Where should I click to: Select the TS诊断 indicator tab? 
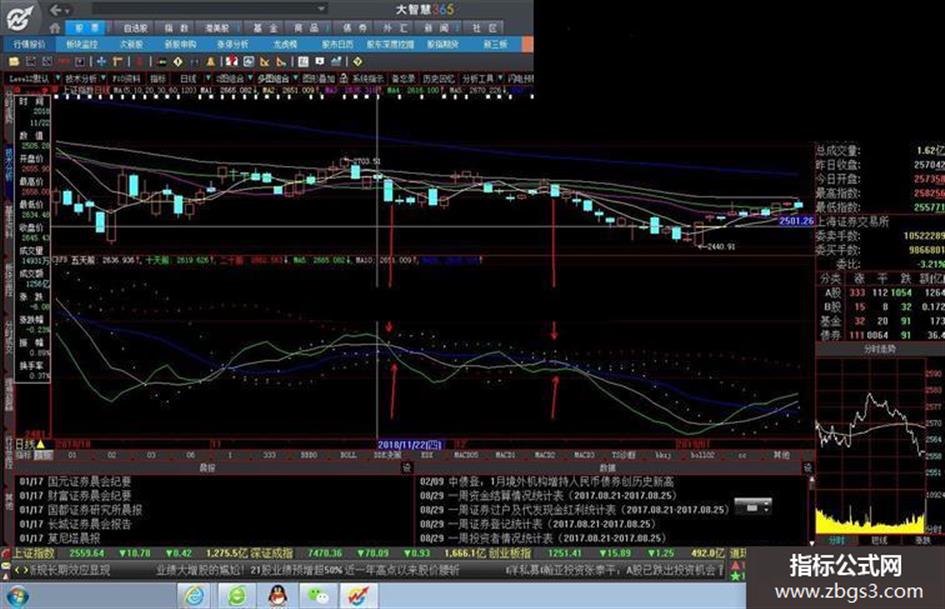[x=624, y=455]
